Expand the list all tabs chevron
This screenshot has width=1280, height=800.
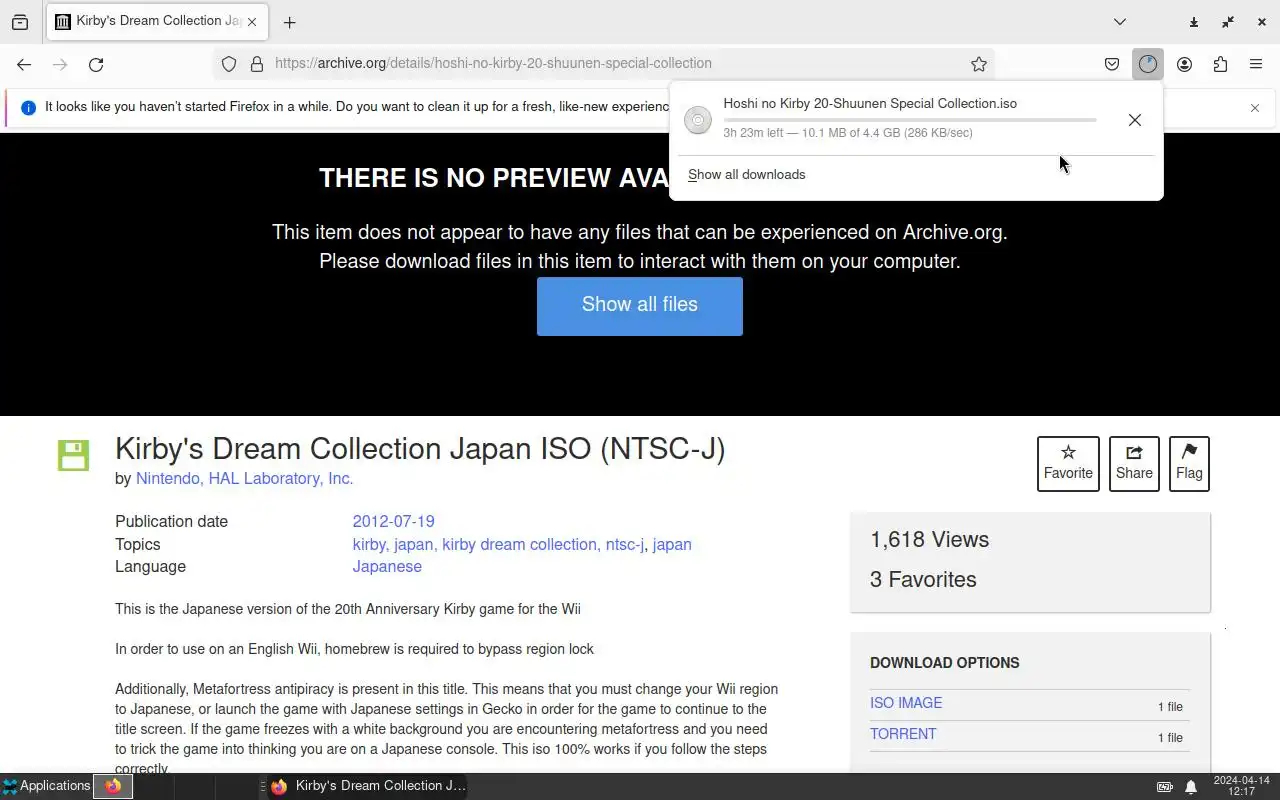[1120, 22]
